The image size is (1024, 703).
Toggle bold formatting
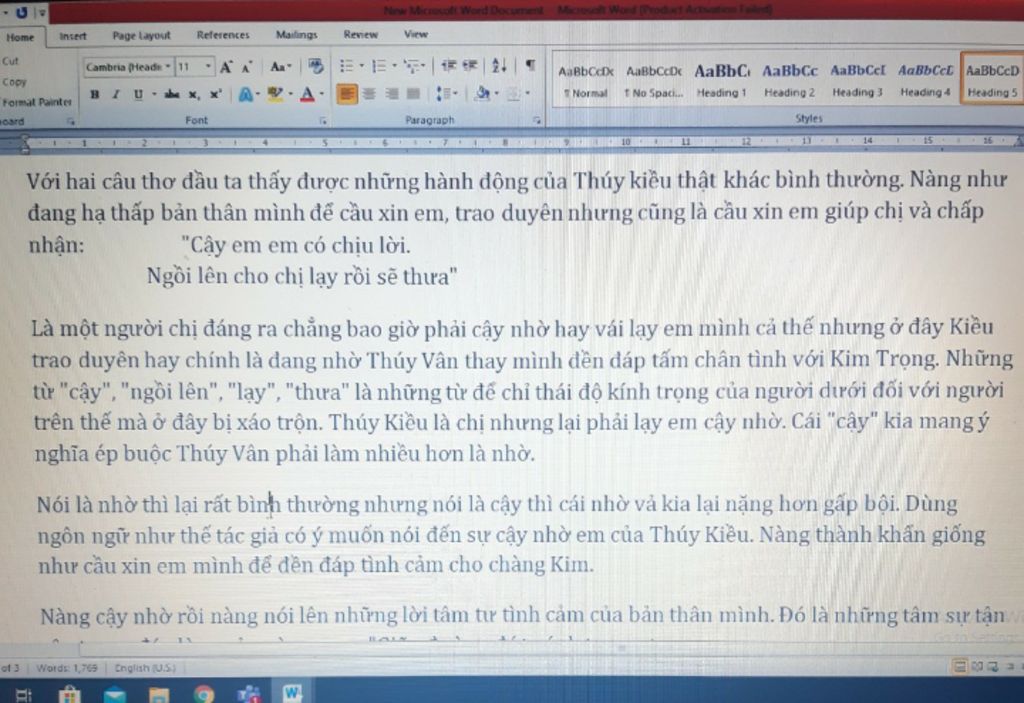(95, 94)
